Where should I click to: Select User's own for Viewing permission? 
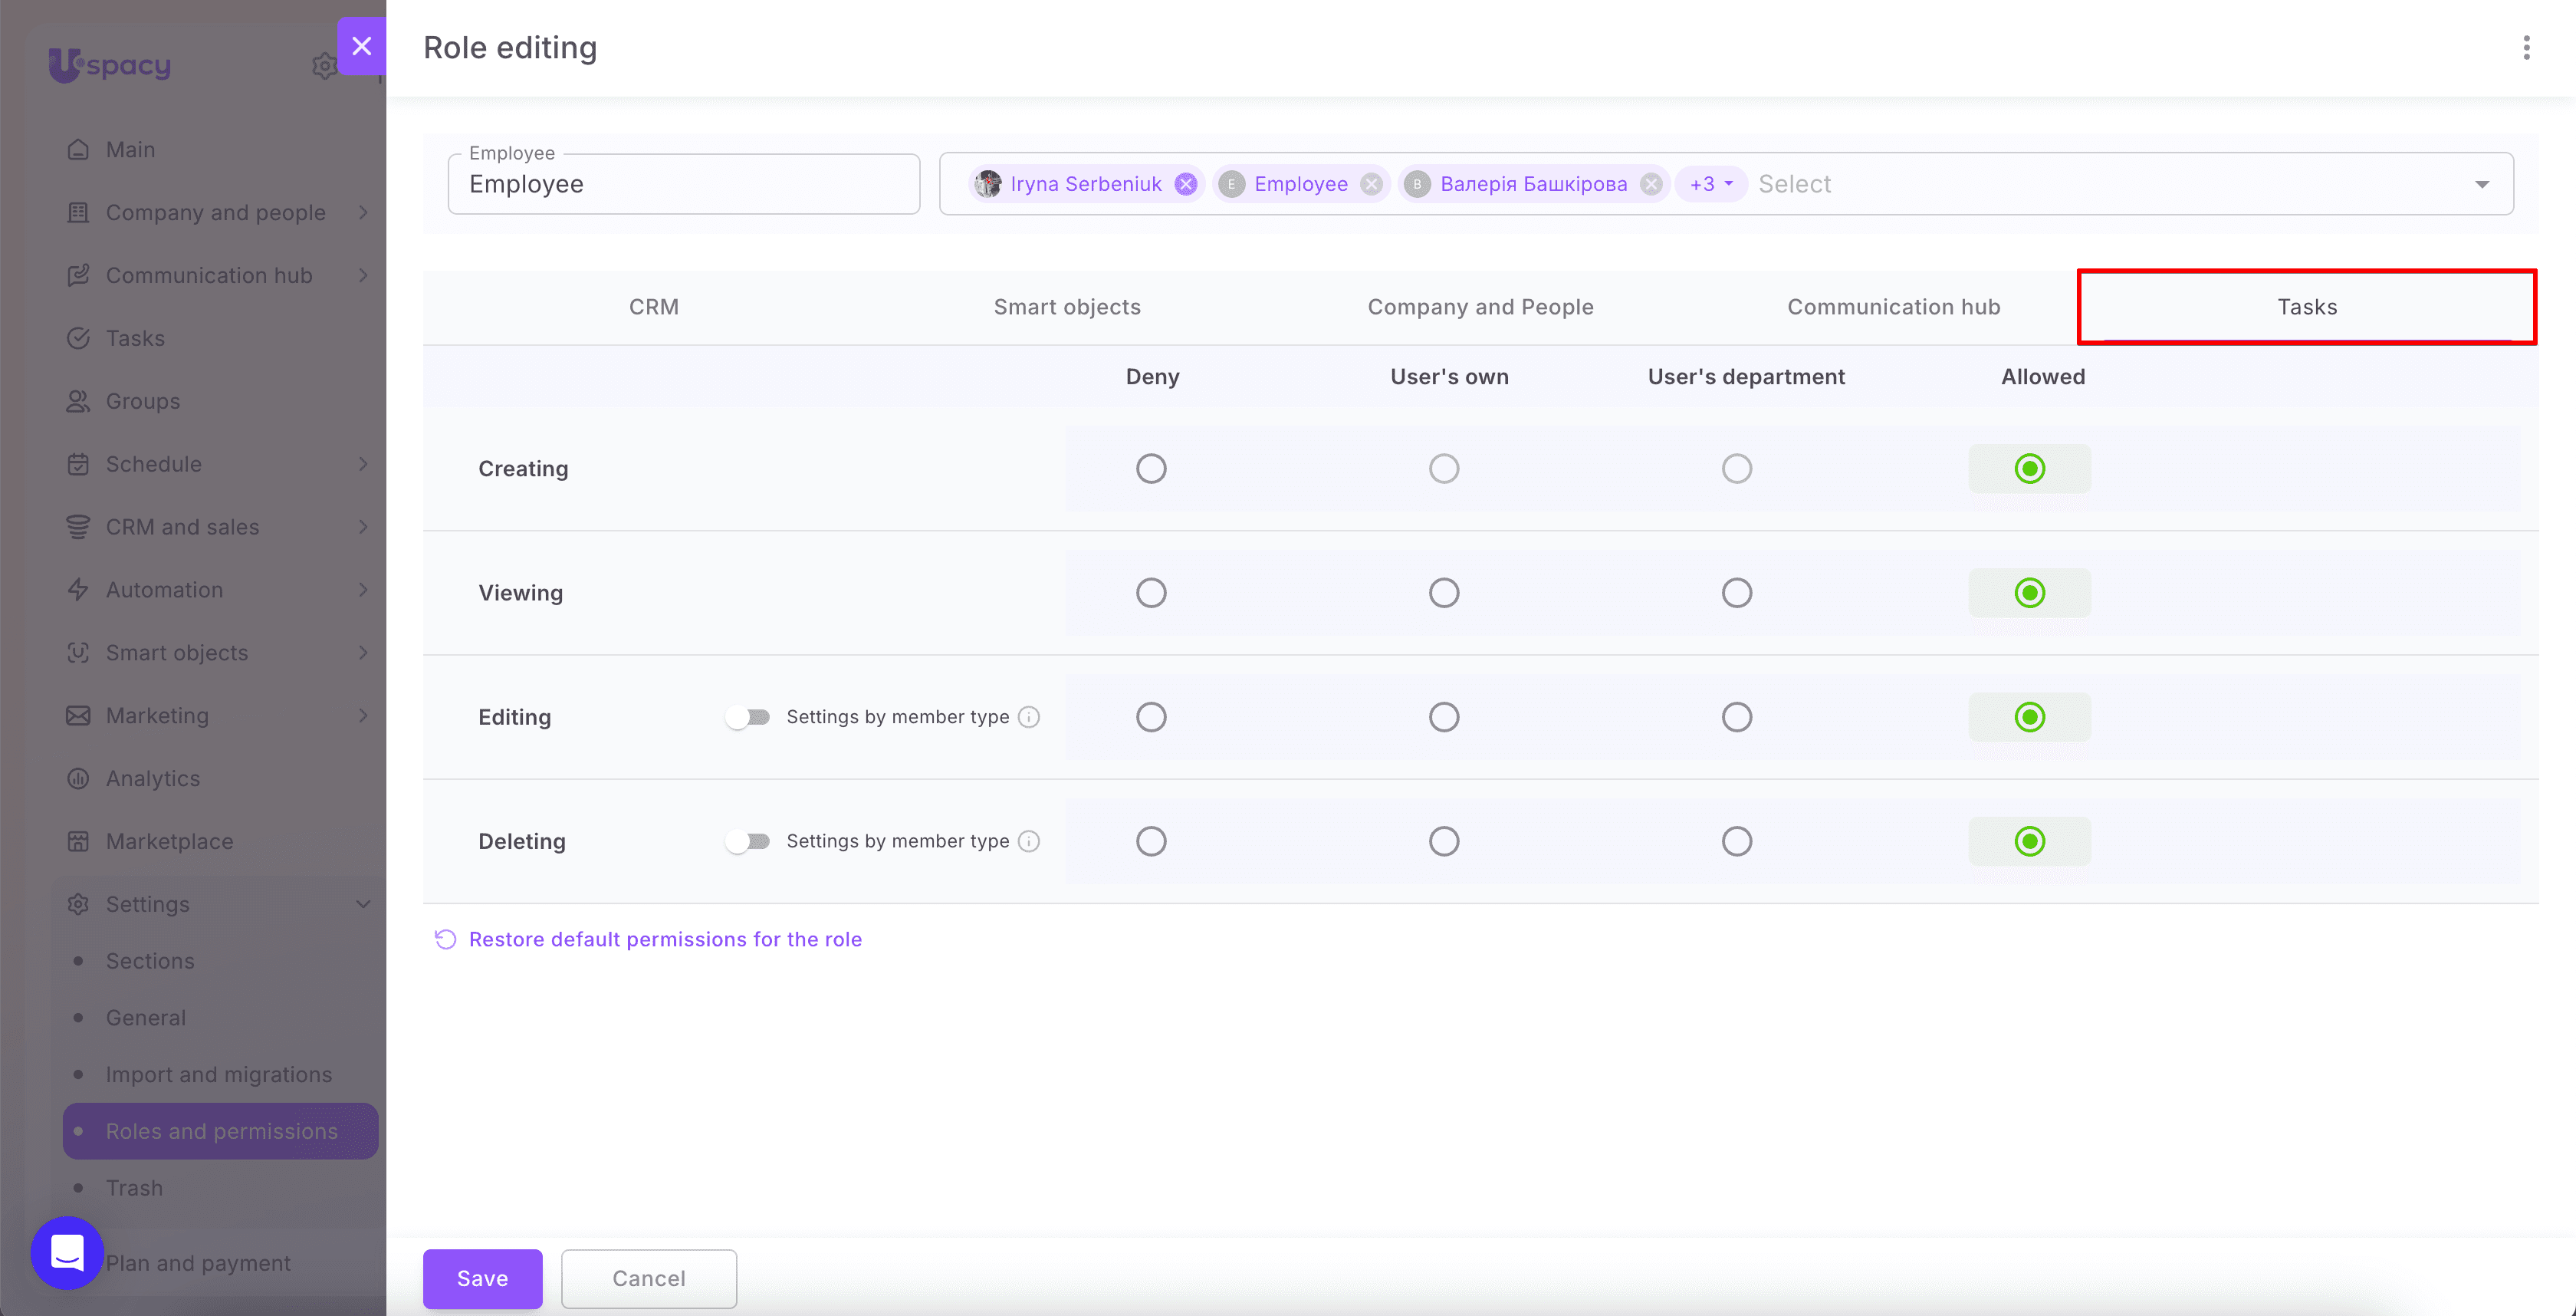coord(1444,593)
